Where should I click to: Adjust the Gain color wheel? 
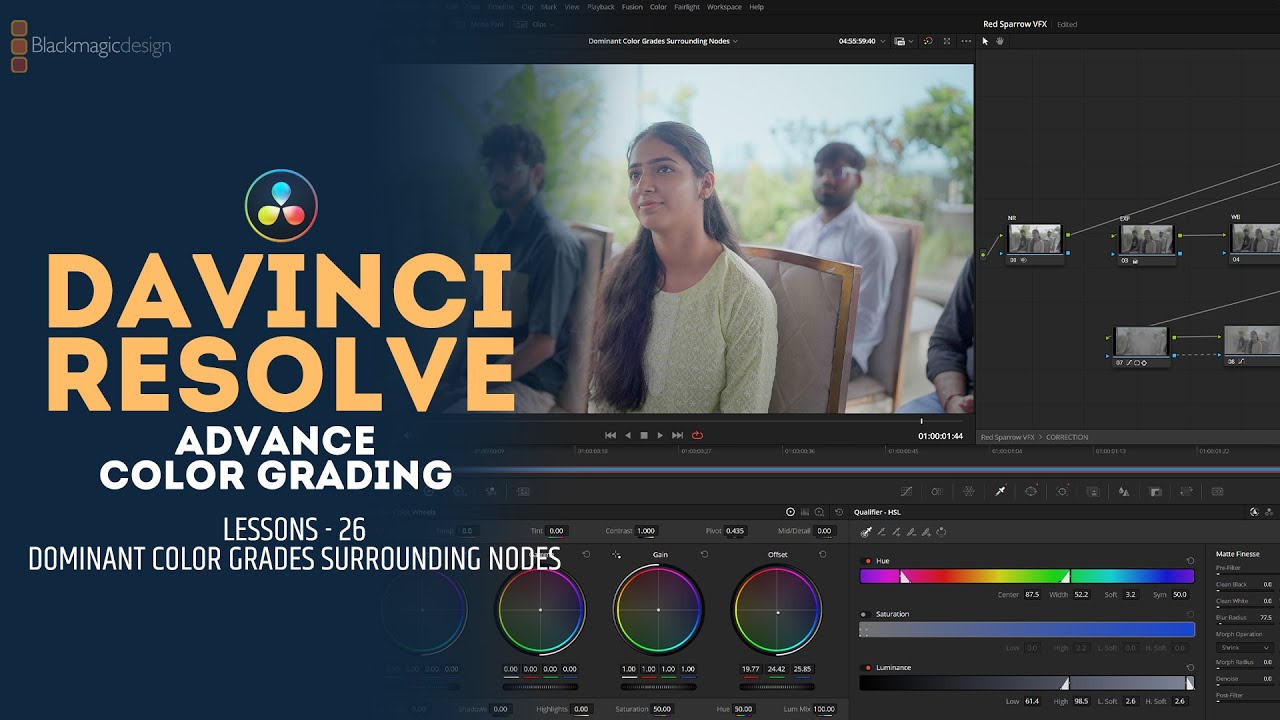click(x=658, y=609)
